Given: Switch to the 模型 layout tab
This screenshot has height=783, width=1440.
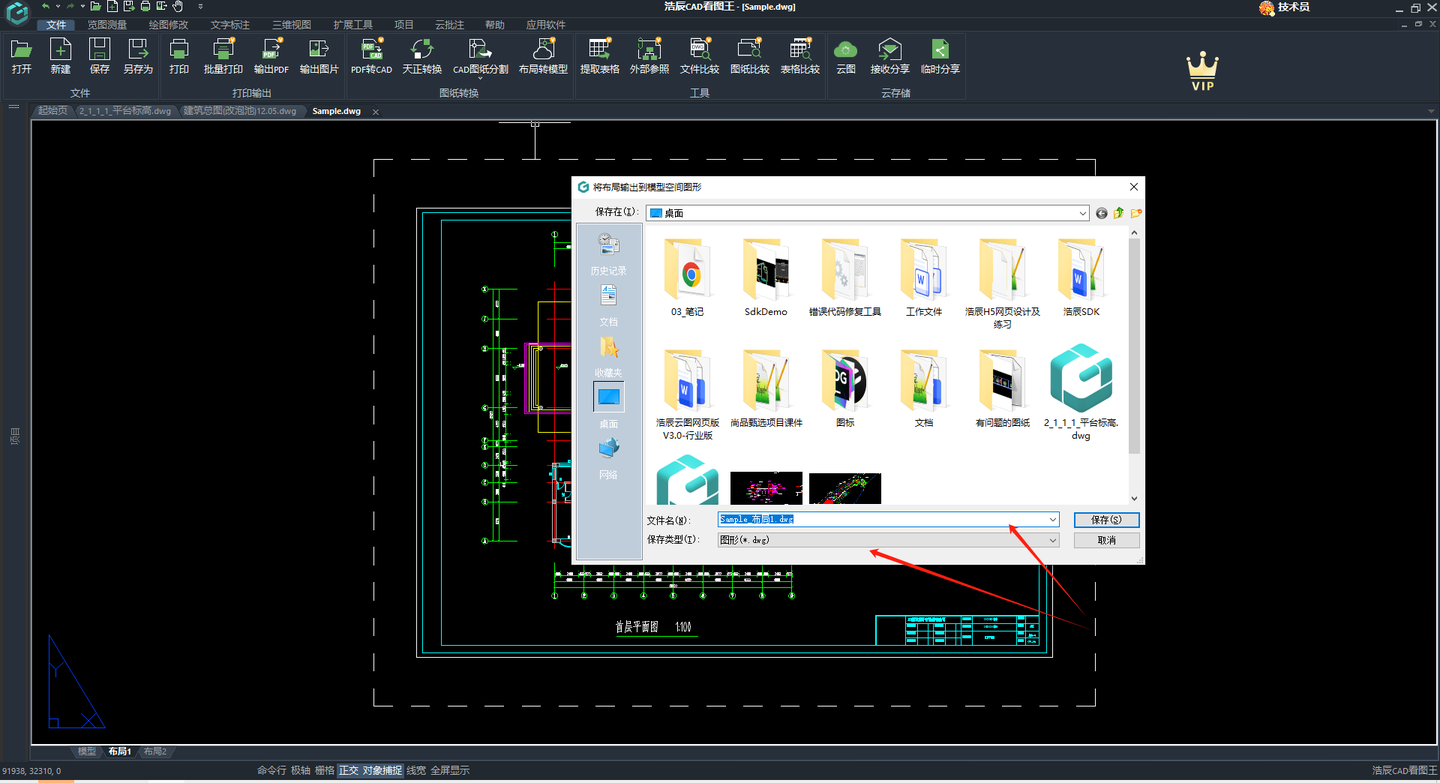Looking at the screenshot, I should (x=87, y=751).
